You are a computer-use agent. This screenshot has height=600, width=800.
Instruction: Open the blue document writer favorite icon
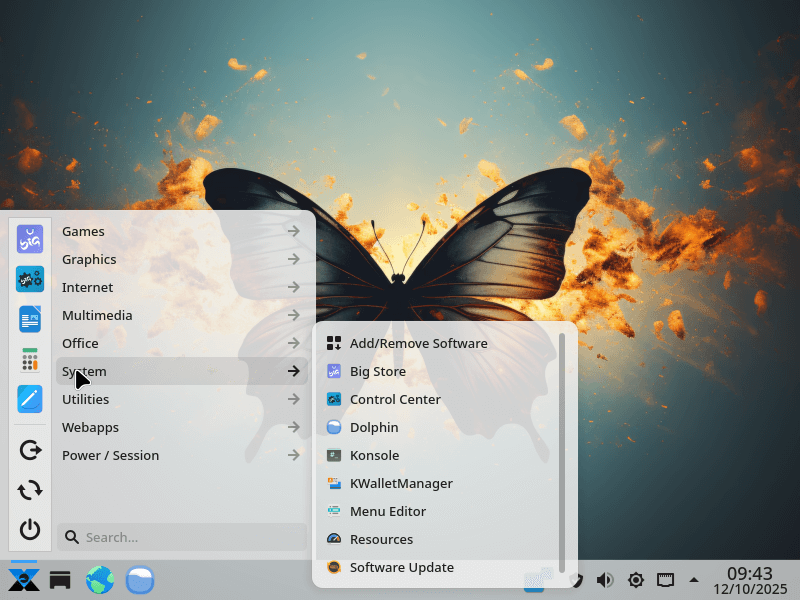pos(30,319)
